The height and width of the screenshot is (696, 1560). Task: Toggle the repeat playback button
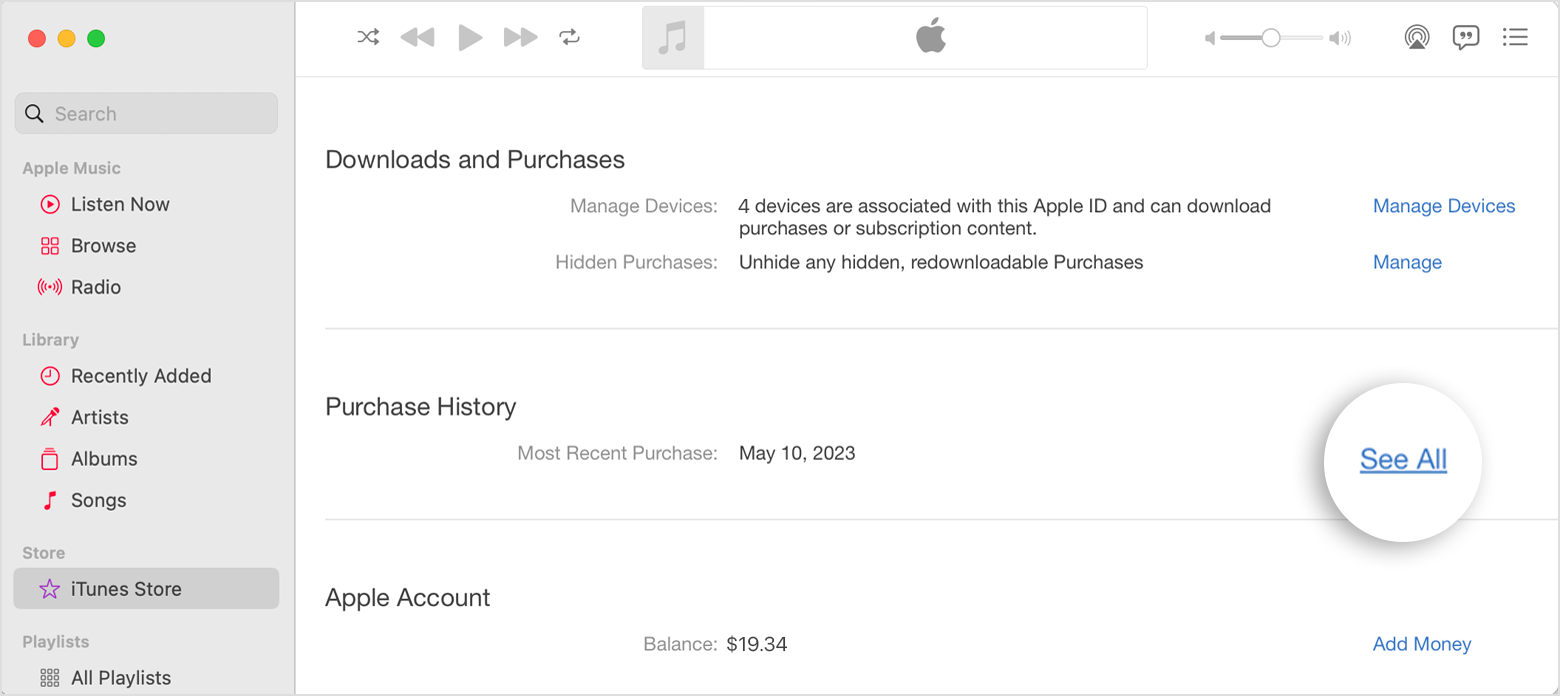coord(569,38)
